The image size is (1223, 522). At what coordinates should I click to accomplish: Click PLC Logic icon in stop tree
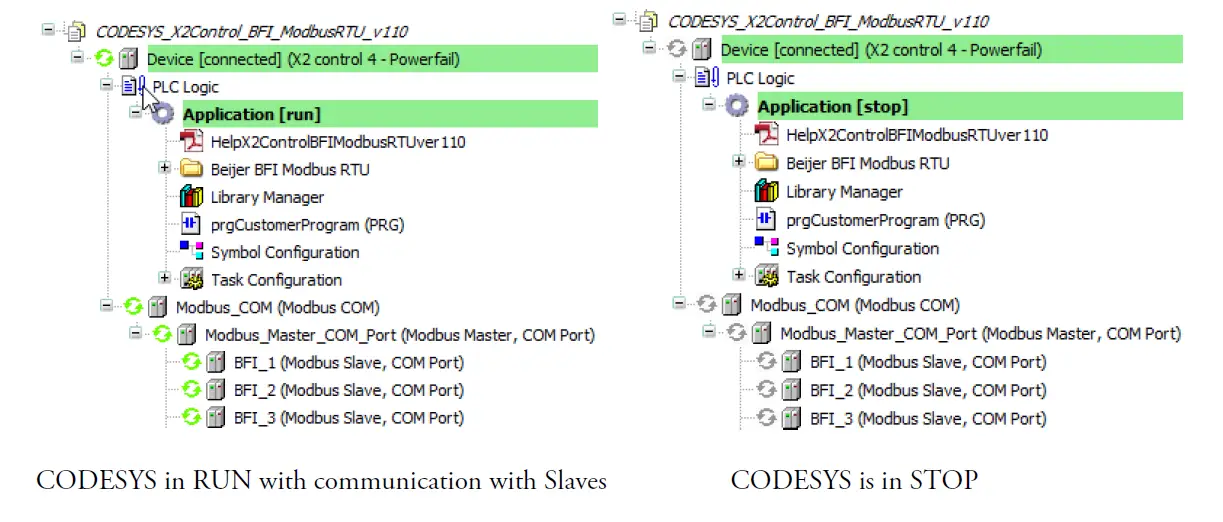point(708,78)
